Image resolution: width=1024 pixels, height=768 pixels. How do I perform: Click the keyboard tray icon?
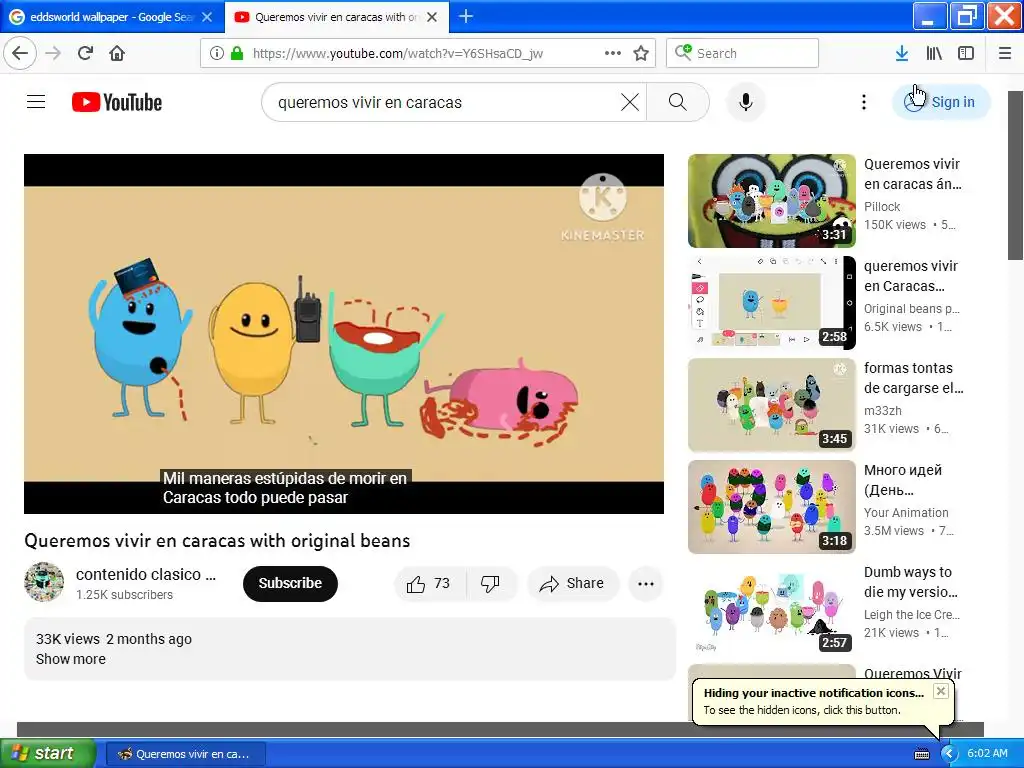pyautogui.click(x=921, y=754)
